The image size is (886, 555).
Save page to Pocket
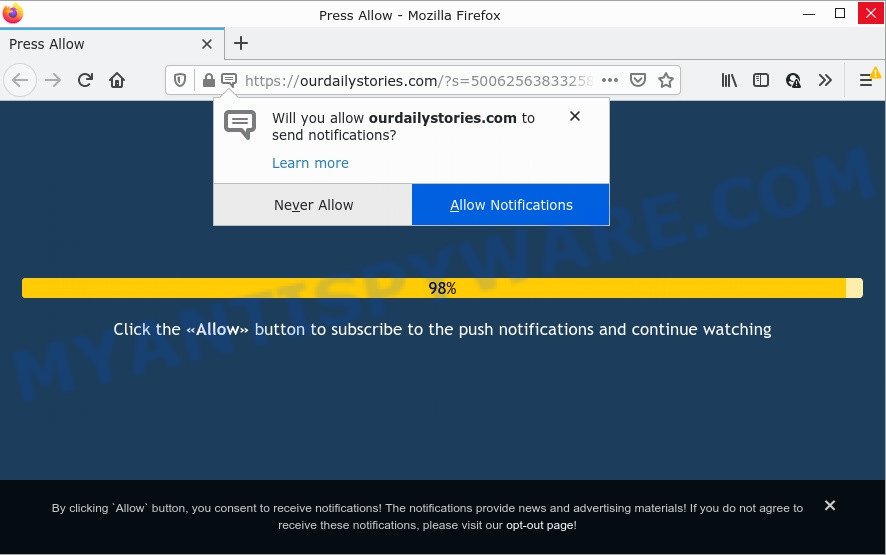pos(638,80)
